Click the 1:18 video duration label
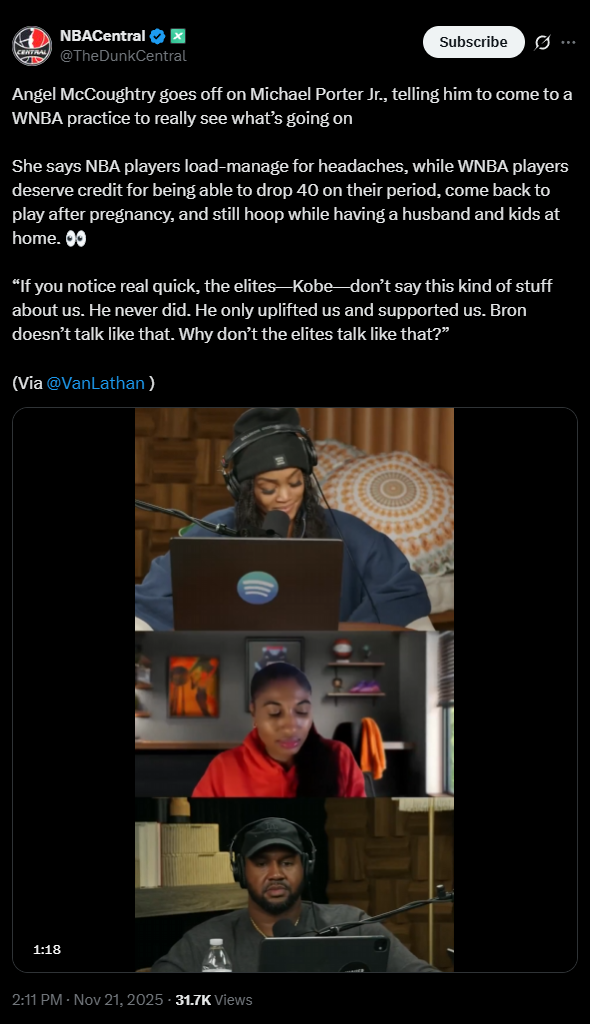Viewport: 590px width, 1024px height. [47, 950]
